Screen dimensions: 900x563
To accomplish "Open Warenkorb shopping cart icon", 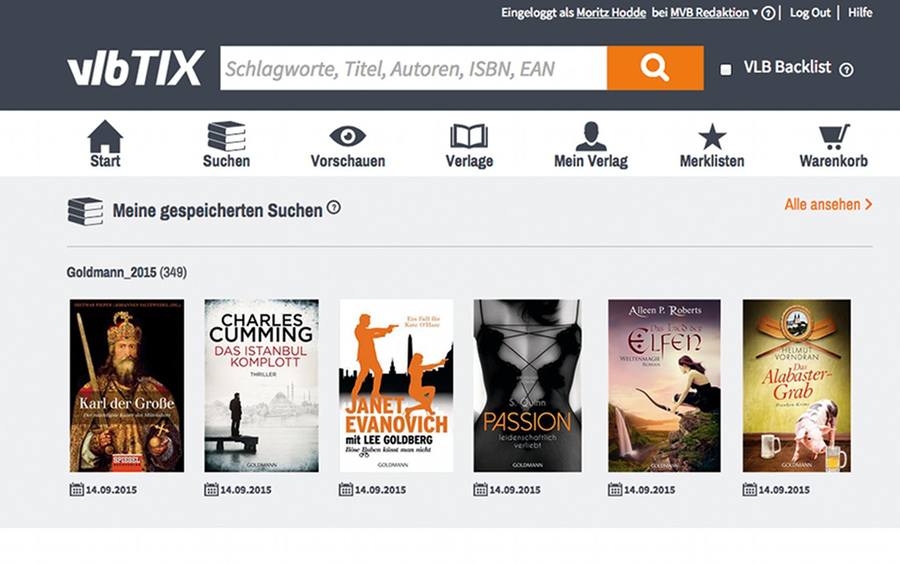I will point(833,137).
